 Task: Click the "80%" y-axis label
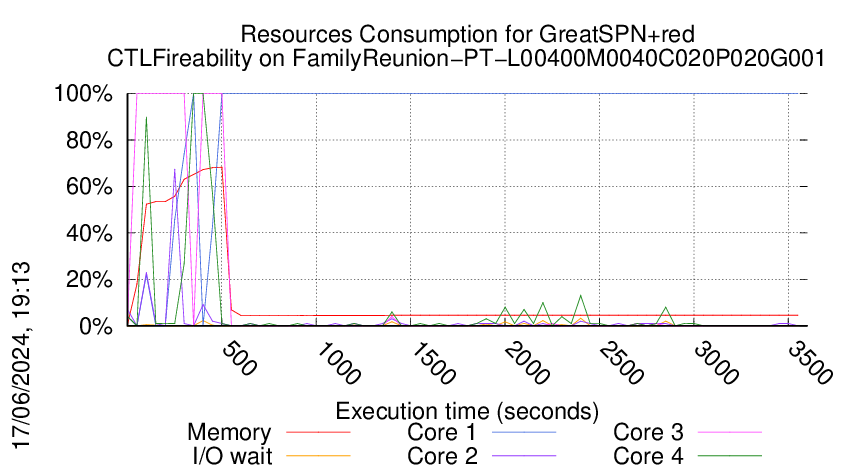[89, 140]
